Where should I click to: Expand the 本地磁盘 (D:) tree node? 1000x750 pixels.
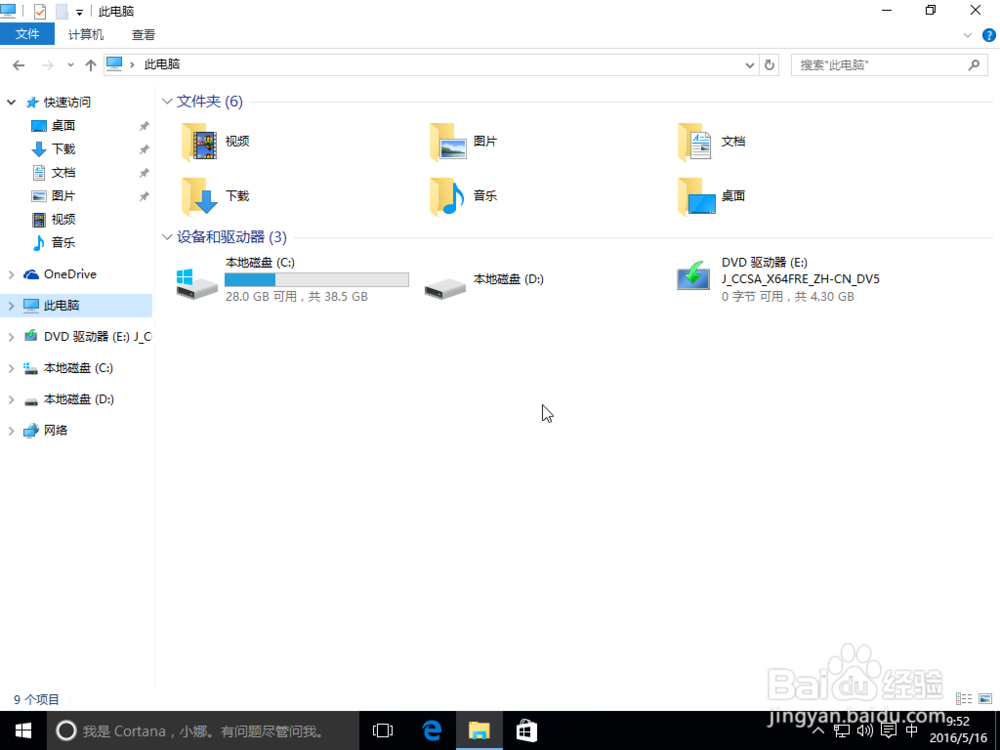[11, 399]
